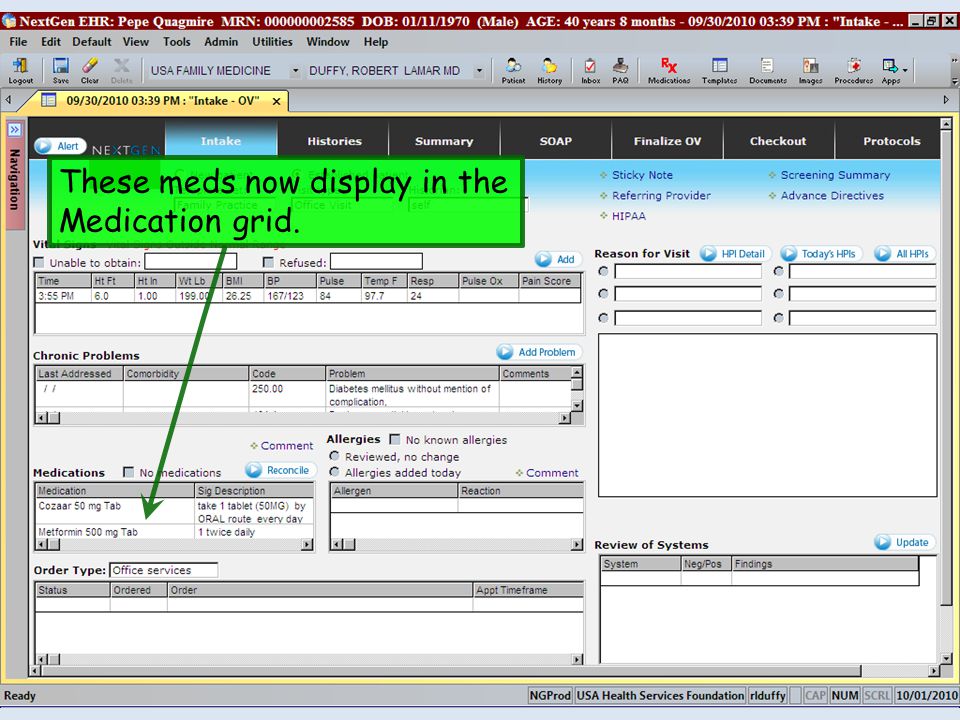The height and width of the screenshot is (720, 960).
Task: Click tab strip right navigation arrow
Action: (946, 100)
